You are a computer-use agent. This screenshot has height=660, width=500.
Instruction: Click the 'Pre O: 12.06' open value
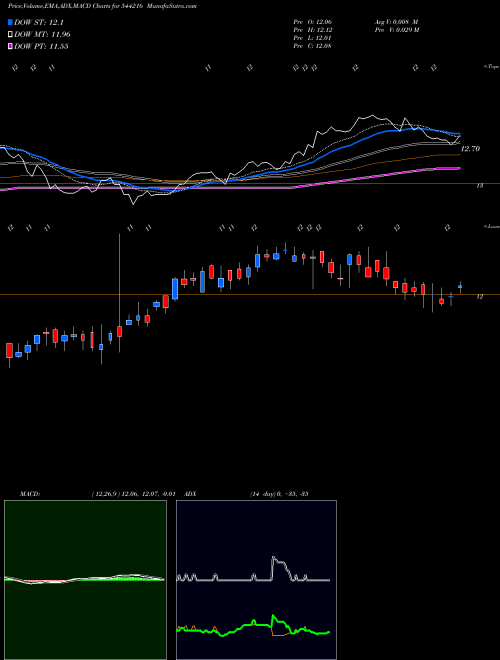click(x=312, y=21)
